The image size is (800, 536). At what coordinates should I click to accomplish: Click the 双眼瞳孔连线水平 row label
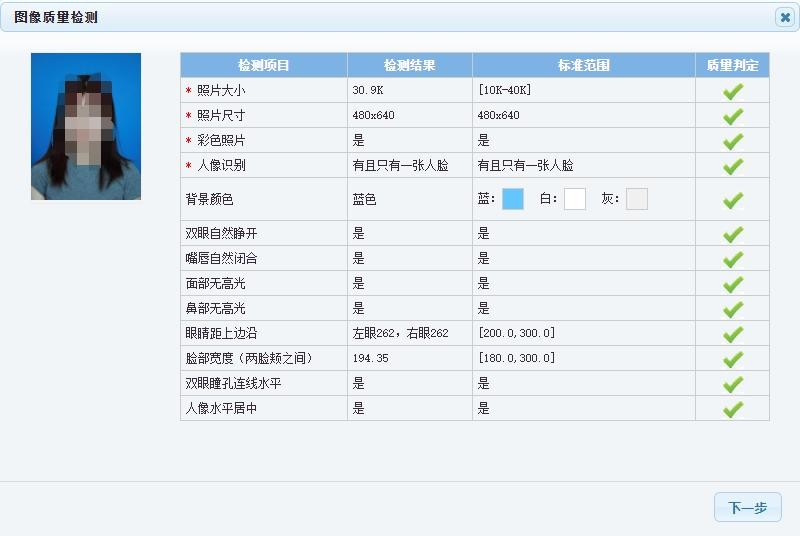pos(233,383)
